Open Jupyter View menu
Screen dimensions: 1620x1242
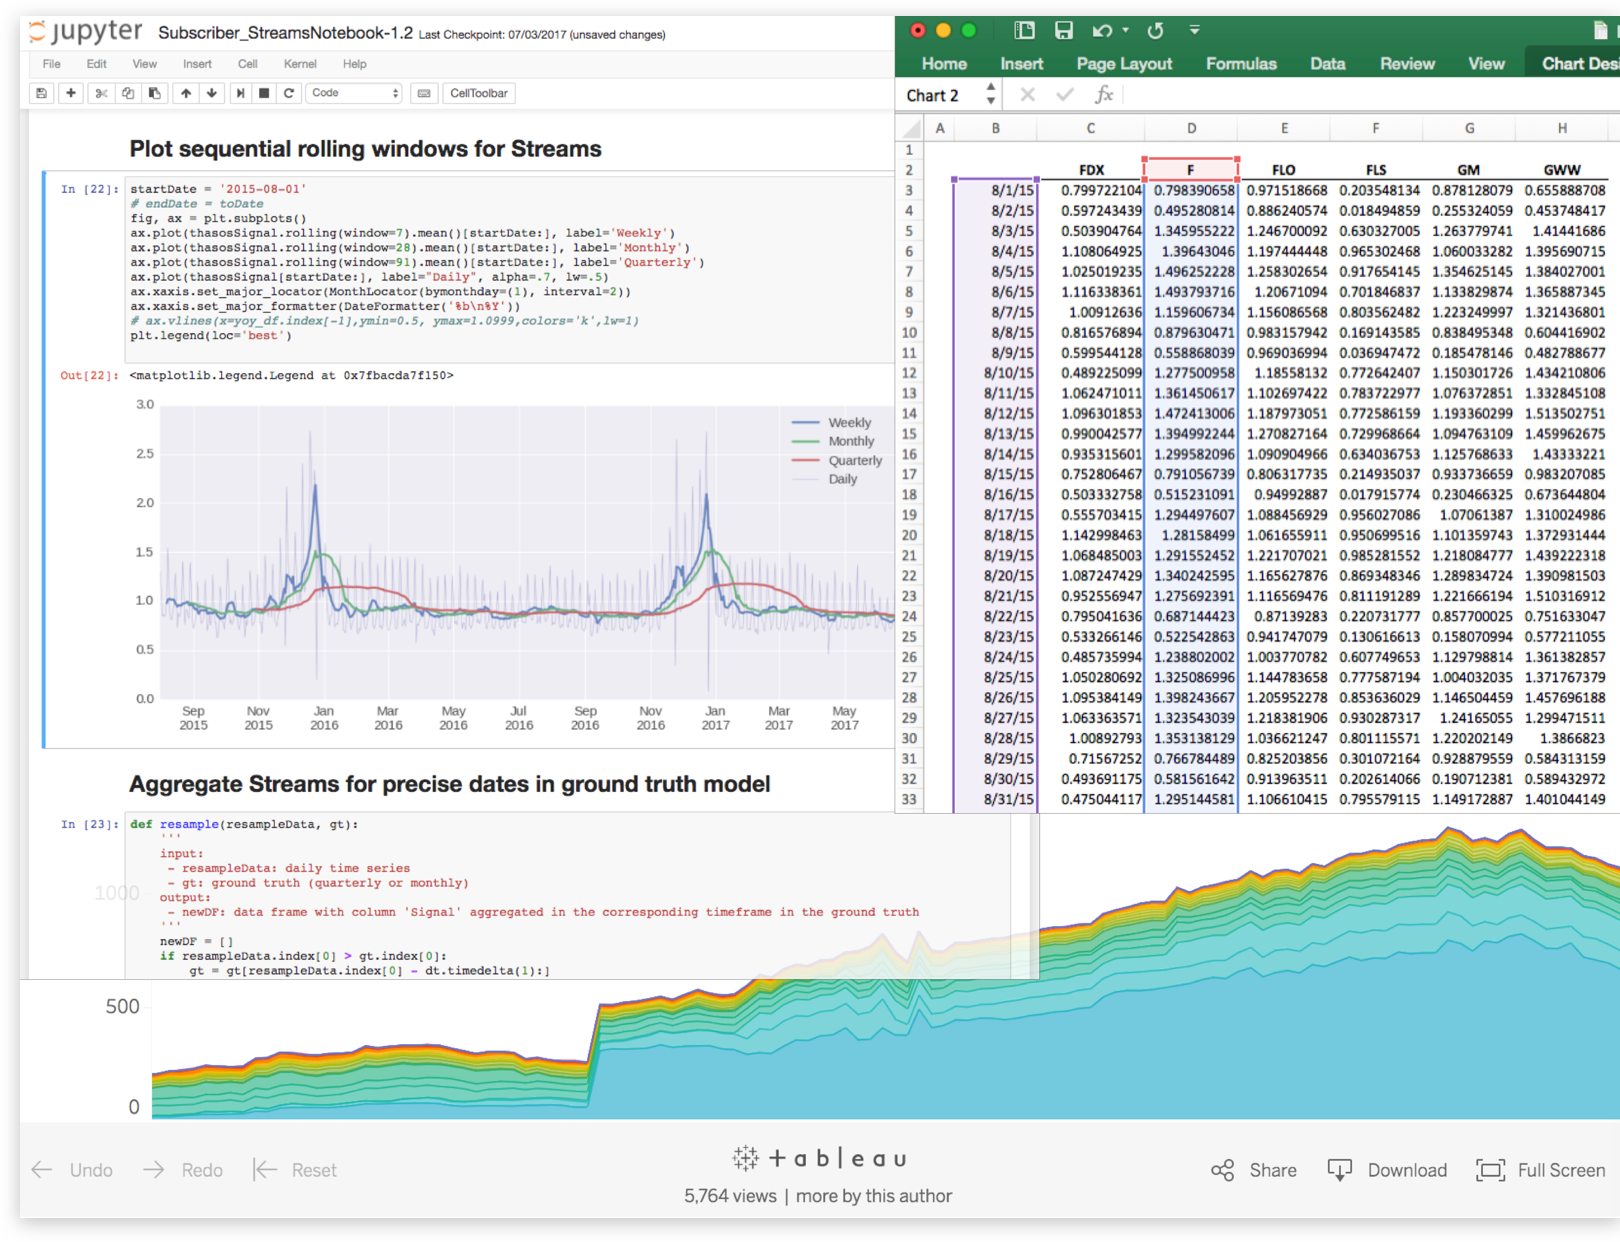pyautogui.click(x=144, y=64)
